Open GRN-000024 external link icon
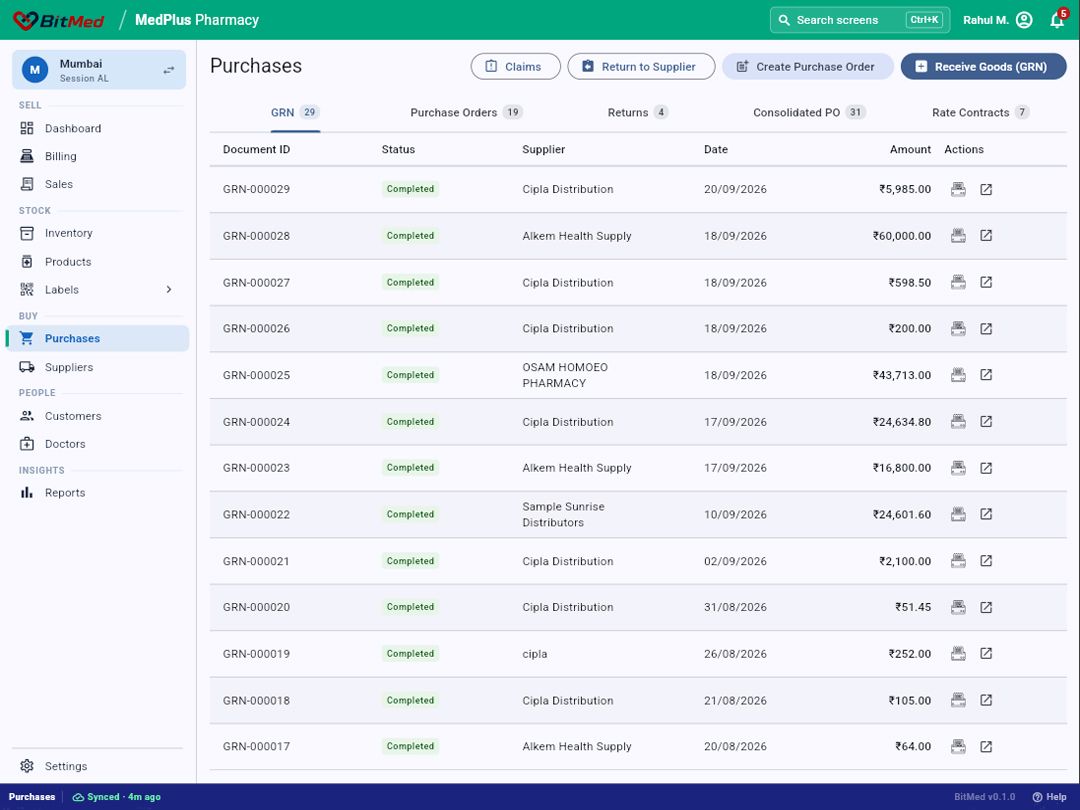The width and height of the screenshot is (1080, 810). point(986,422)
